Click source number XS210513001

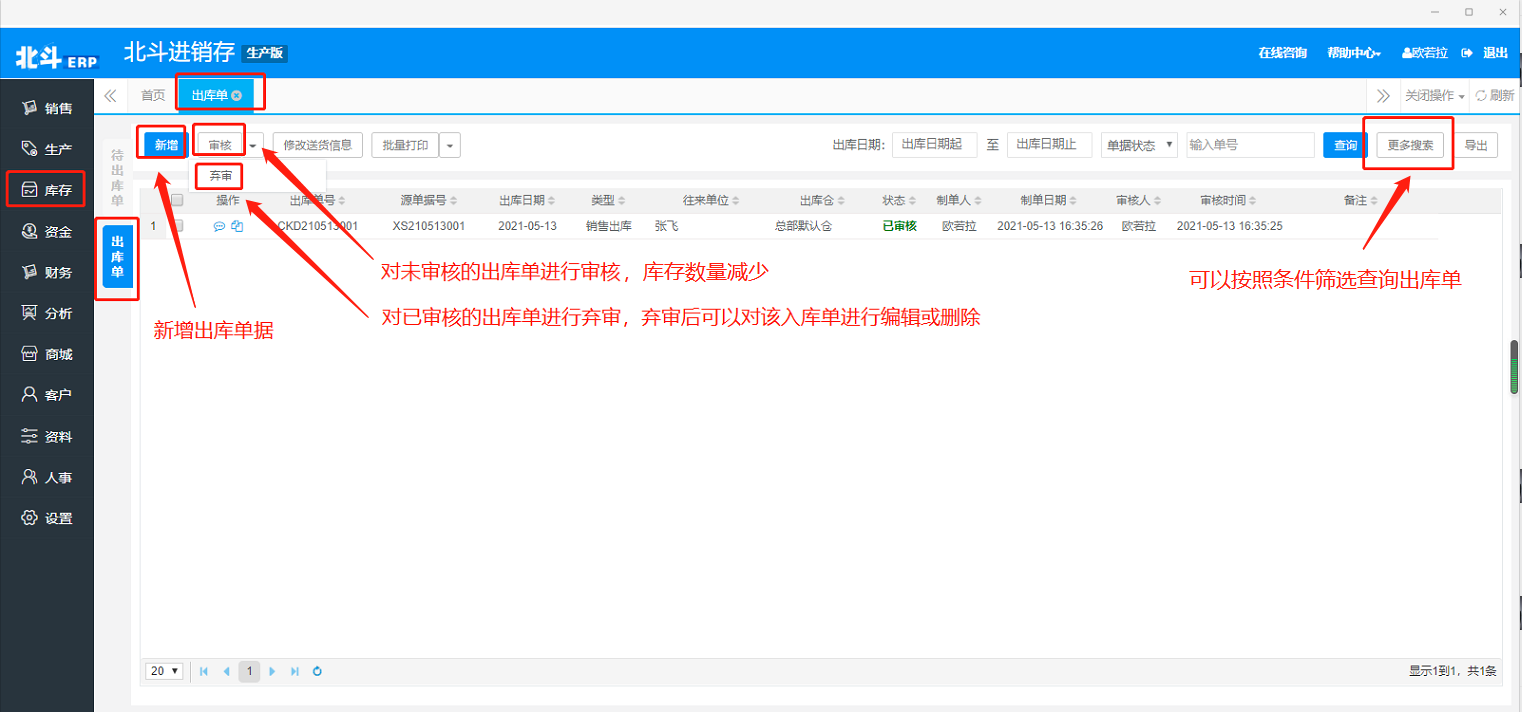tap(428, 227)
